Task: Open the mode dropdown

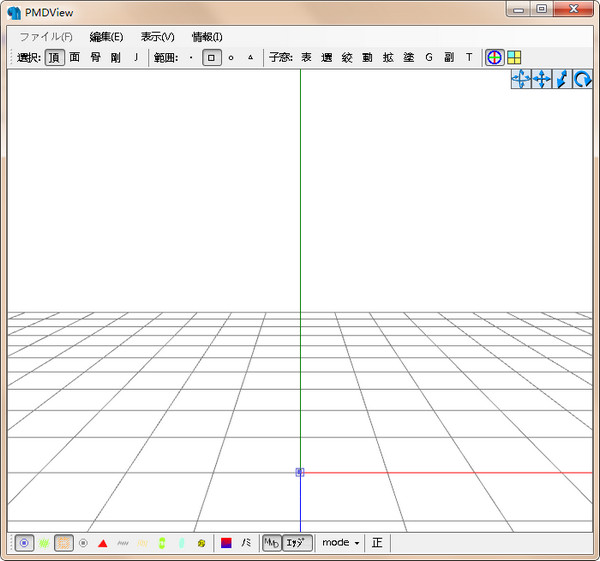Action: coord(340,543)
